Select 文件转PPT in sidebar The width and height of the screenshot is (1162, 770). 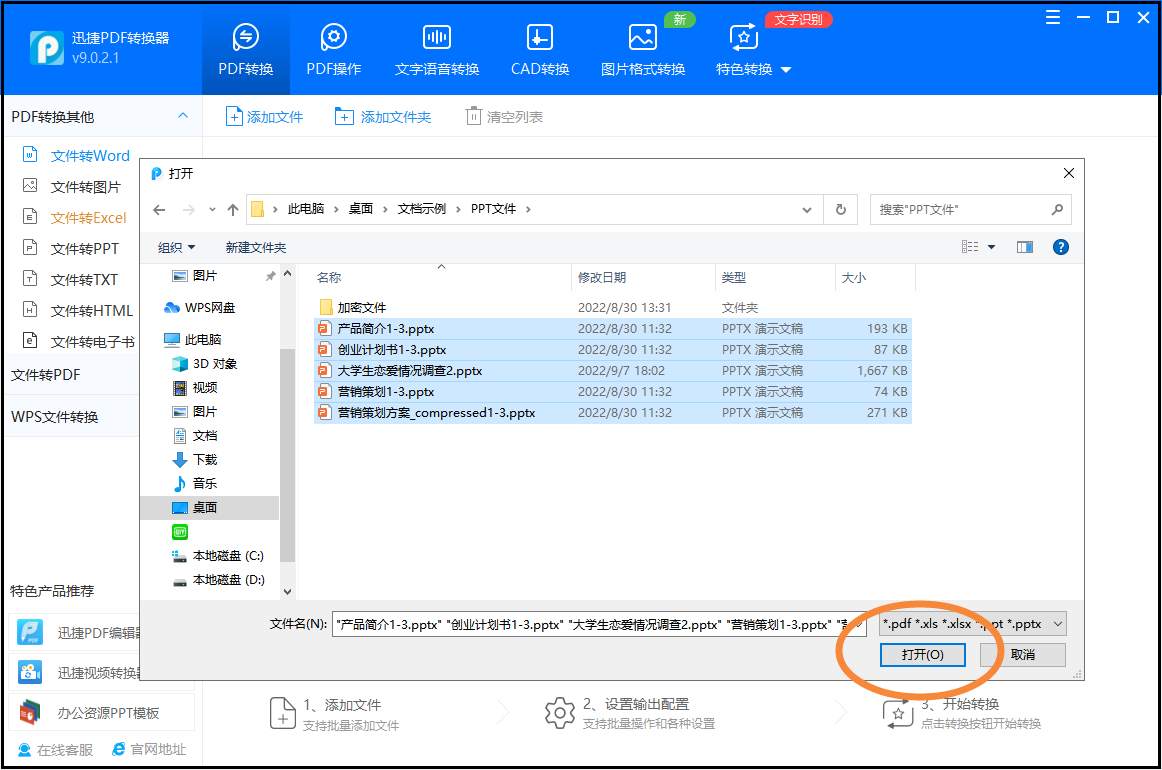coord(71,249)
